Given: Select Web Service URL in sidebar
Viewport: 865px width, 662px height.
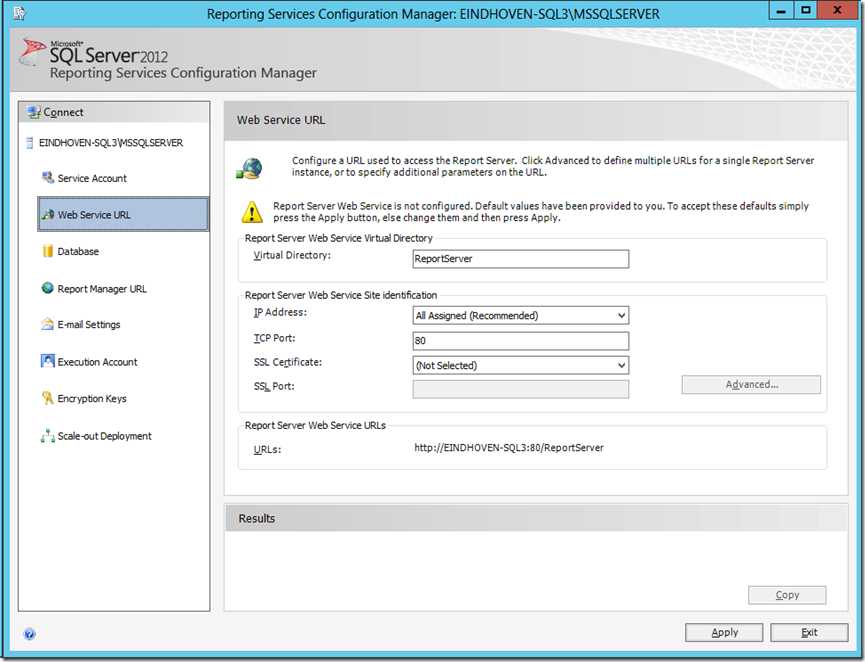Looking at the screenshot, I should tap(123, 214).
